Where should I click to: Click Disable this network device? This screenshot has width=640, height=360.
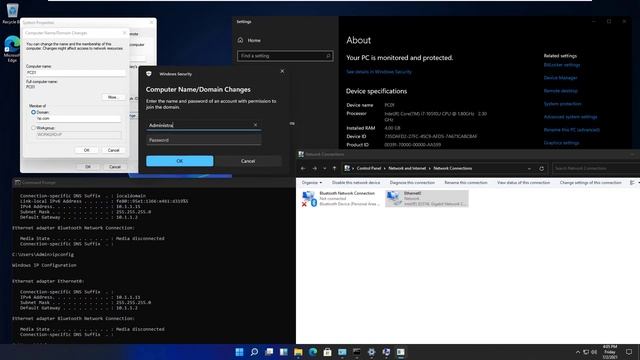[x=356, y=183]
